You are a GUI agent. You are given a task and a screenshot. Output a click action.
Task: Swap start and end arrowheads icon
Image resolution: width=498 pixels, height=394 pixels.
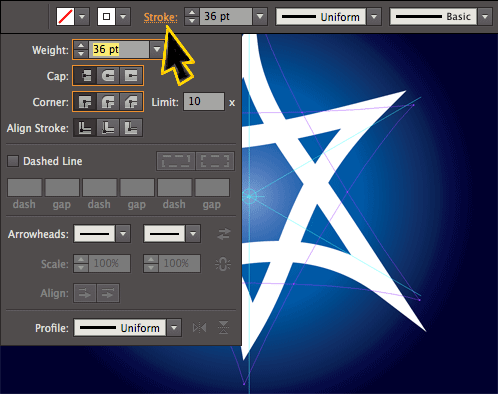click(224, 234)
